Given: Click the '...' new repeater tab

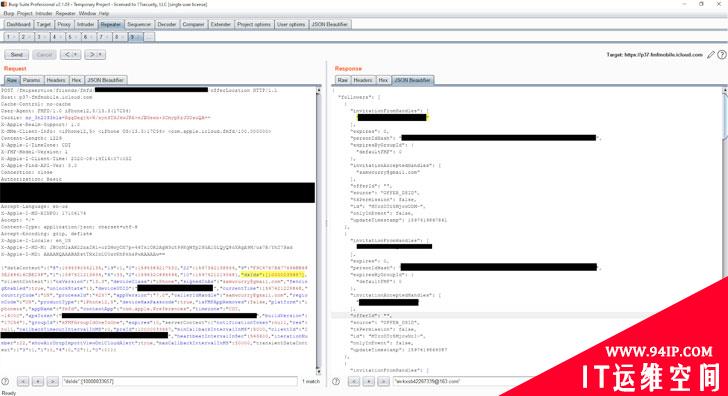Looking at the screenshot, I should pos(149,37).
